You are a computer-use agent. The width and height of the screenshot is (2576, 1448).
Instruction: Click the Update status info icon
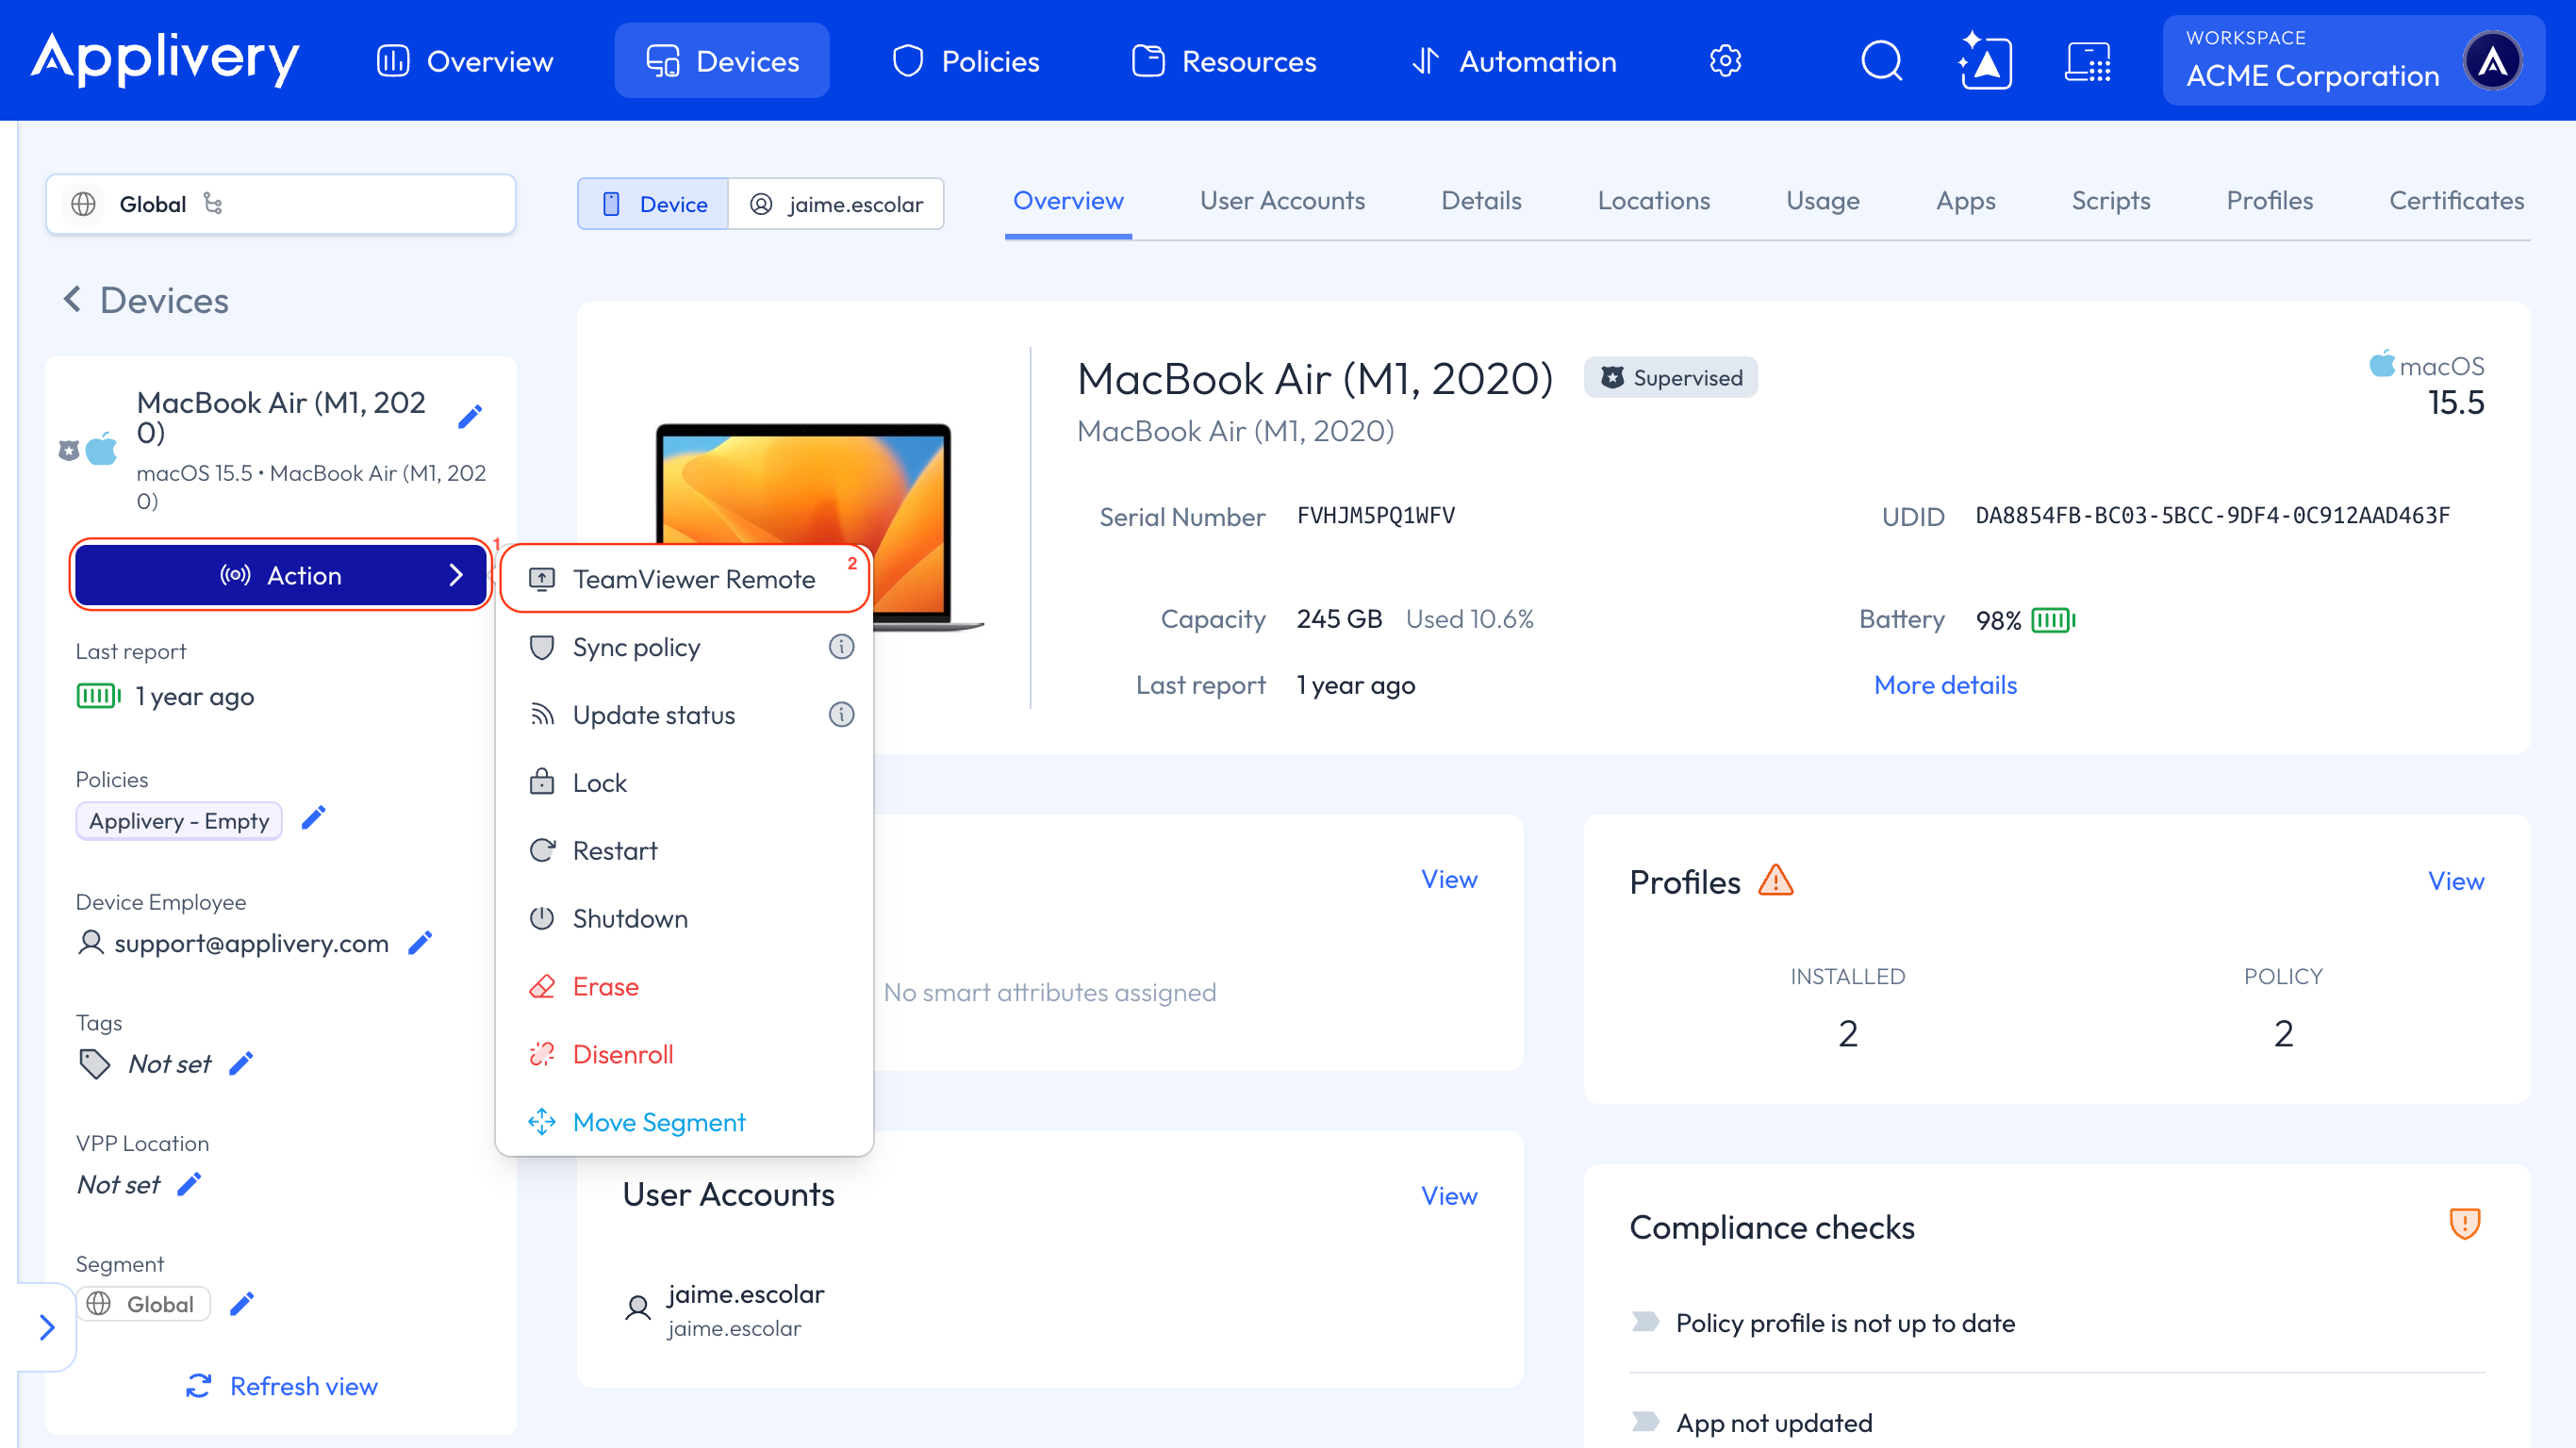(841, 715)
